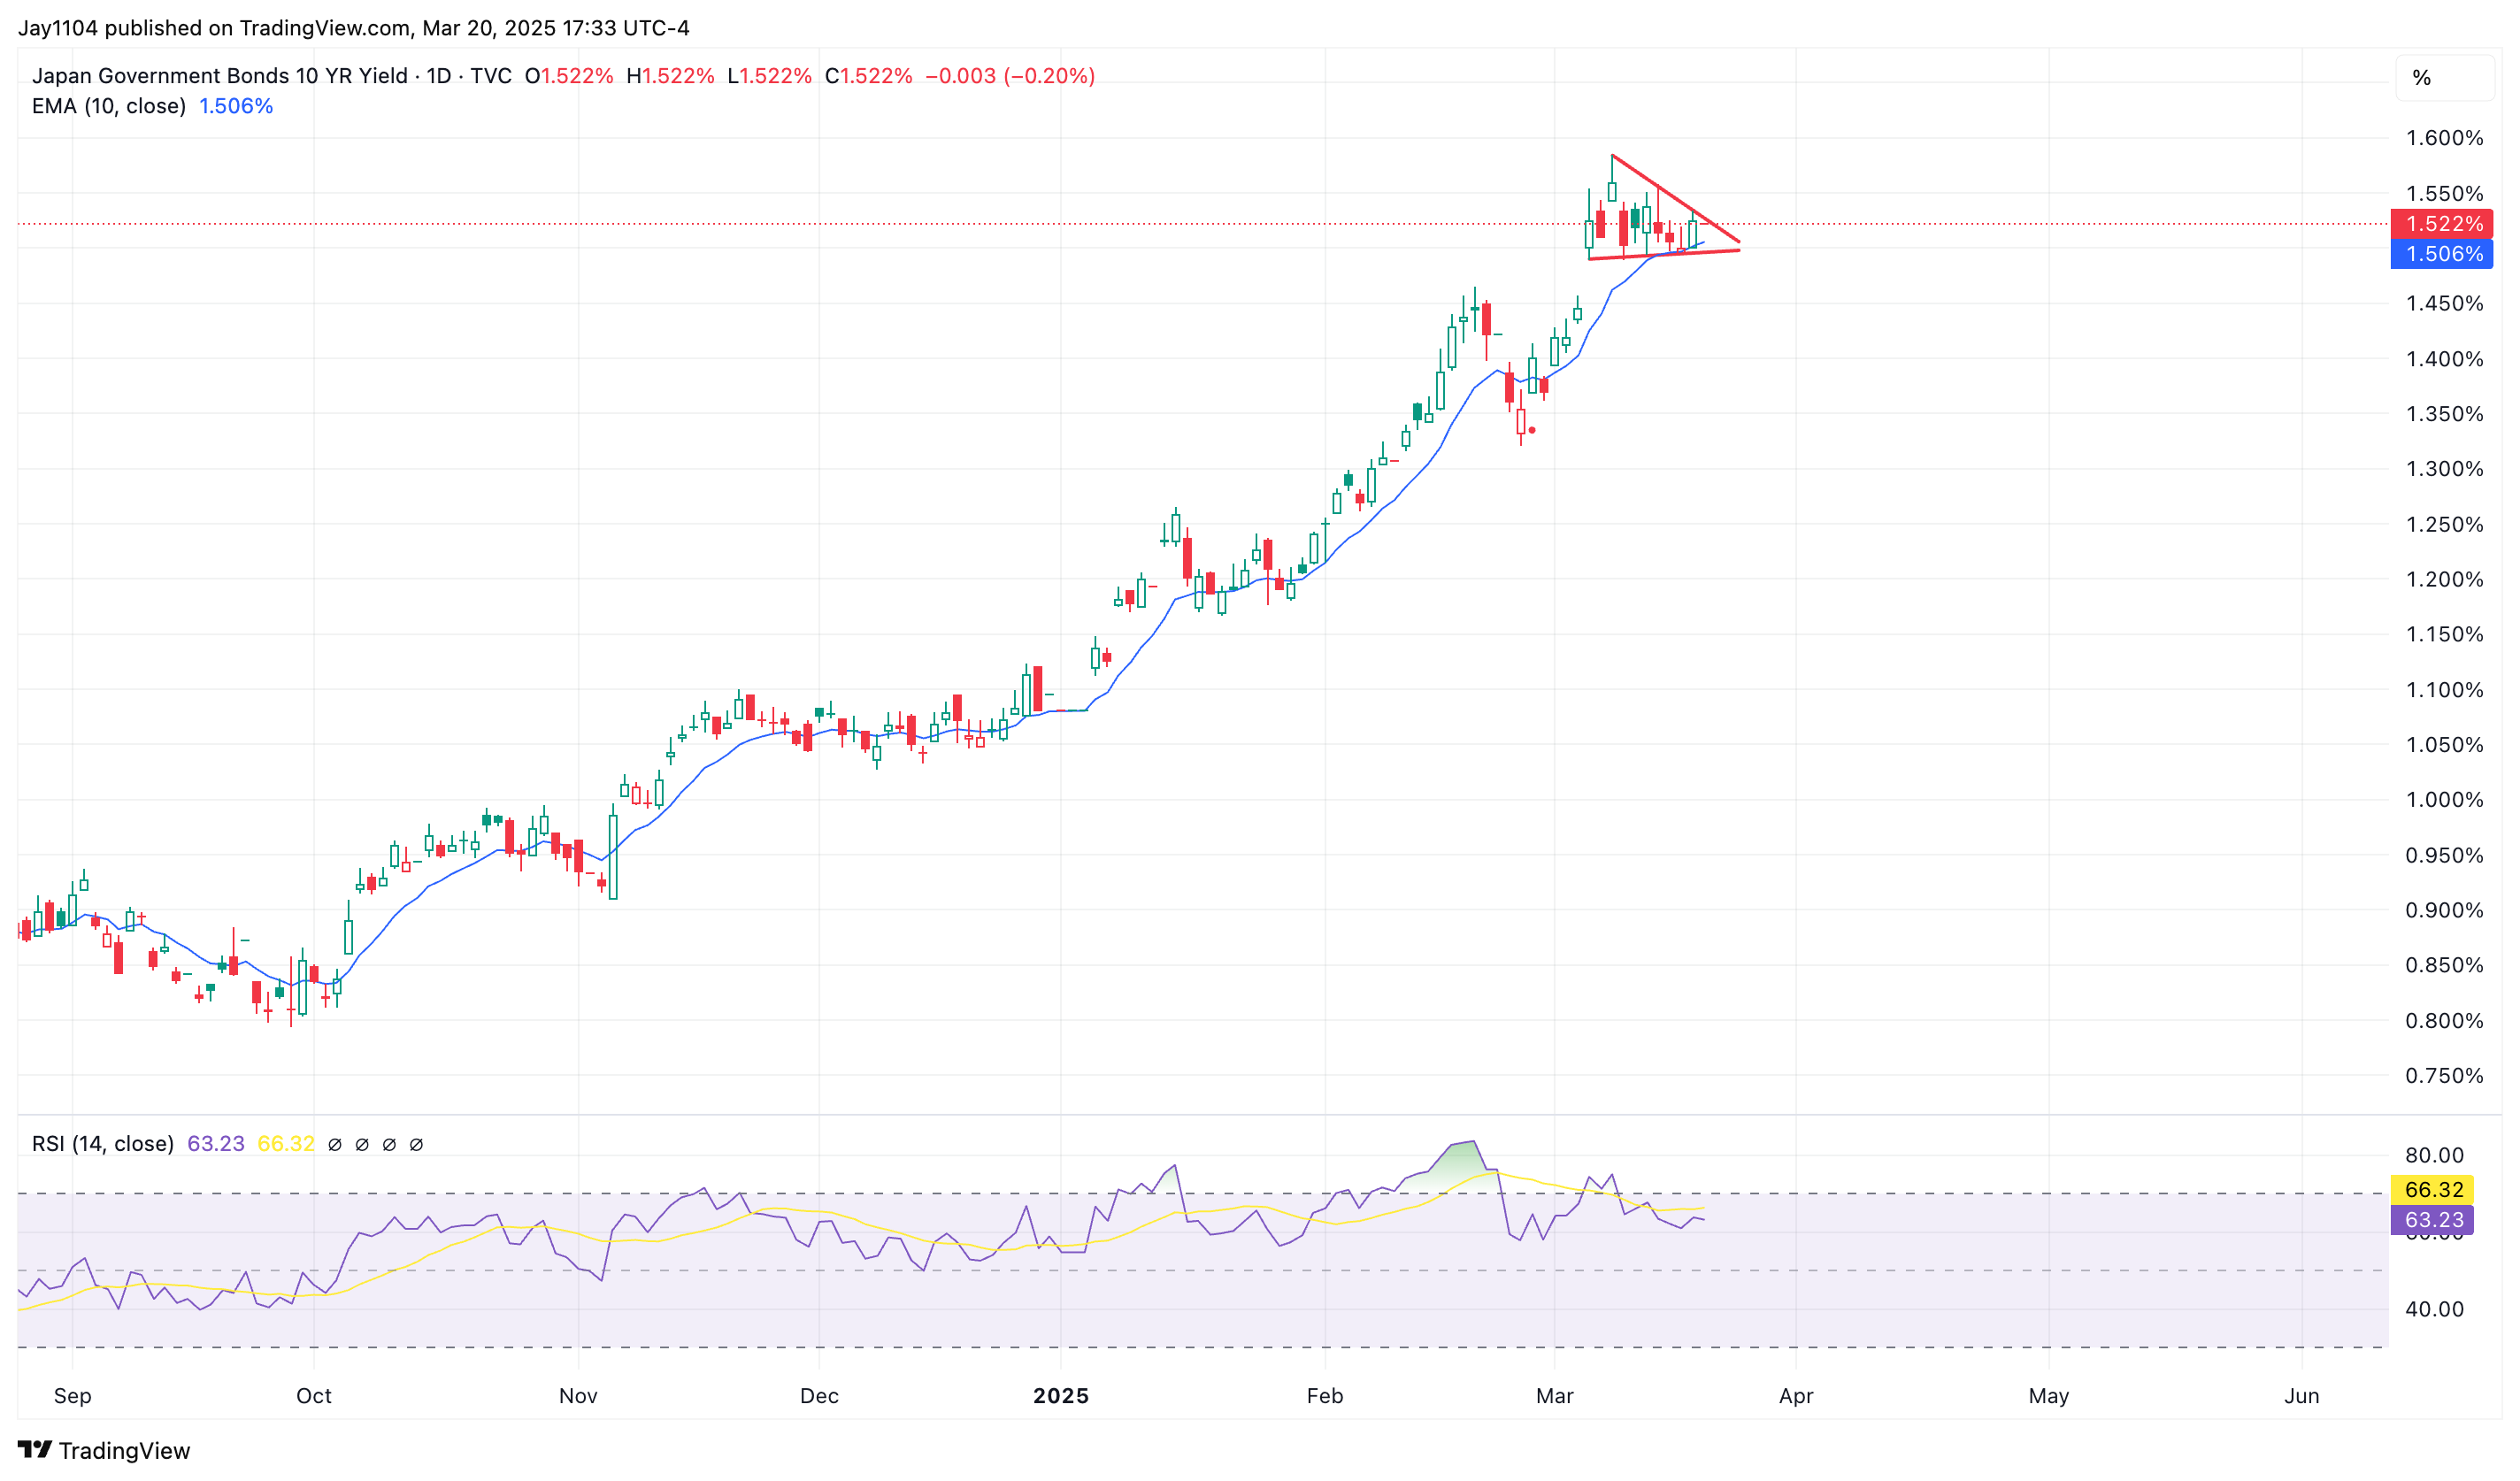Click the 1.200% price axis label
The width and height of the screenshot is (2520, 1481).
(x=2444, y=579)
